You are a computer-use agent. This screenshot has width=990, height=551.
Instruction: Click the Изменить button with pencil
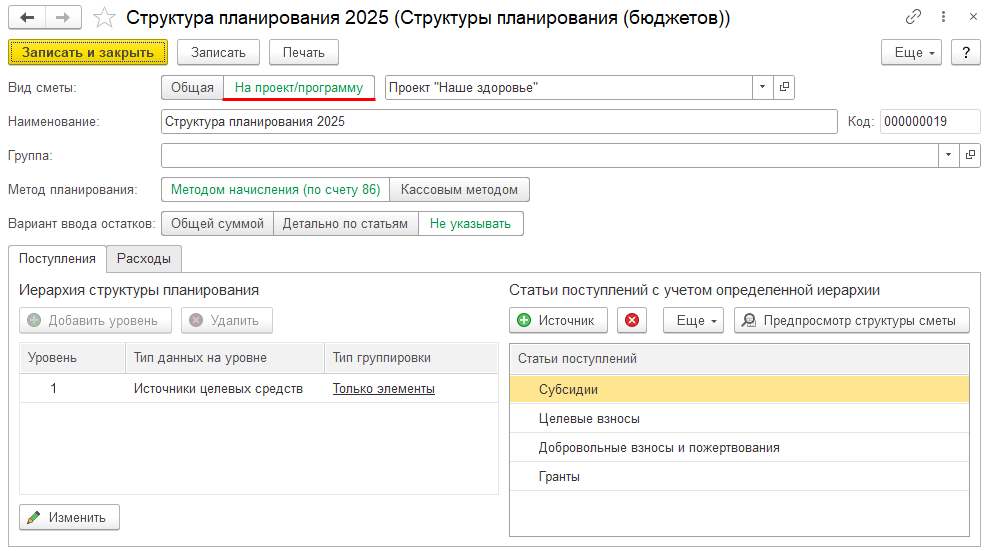(x=69, y=518)
